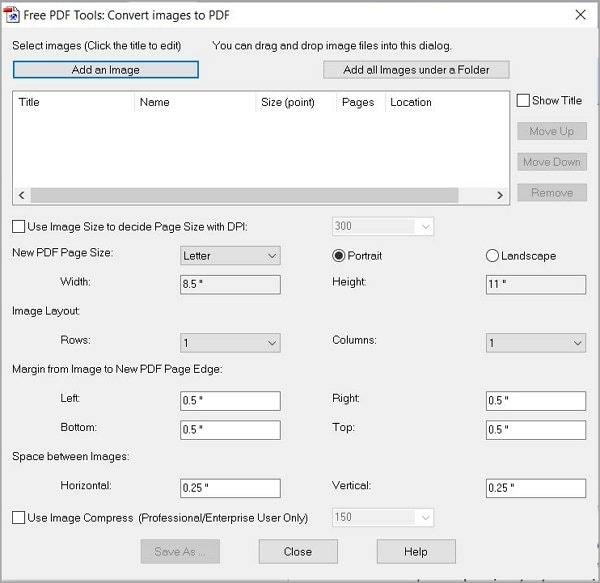
Task: Click the Close button at bottom
Action: point(298,551)
